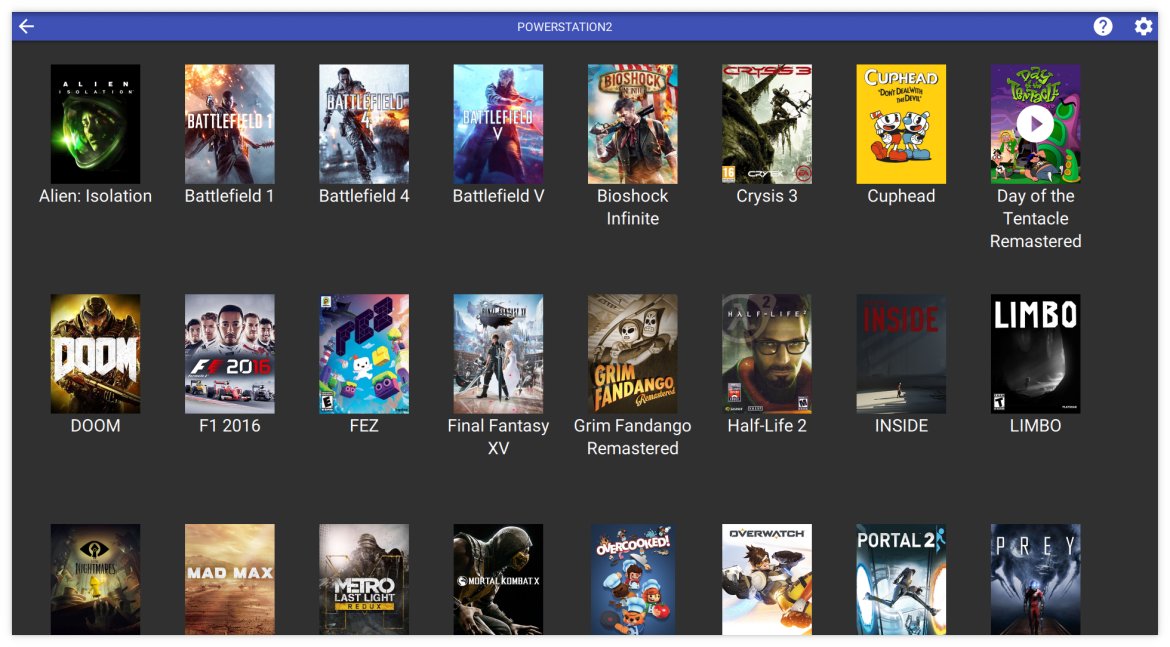
Task: Click the "Alien: Isolation" title text
Action: pyautogui.click(x=96, y=196)
